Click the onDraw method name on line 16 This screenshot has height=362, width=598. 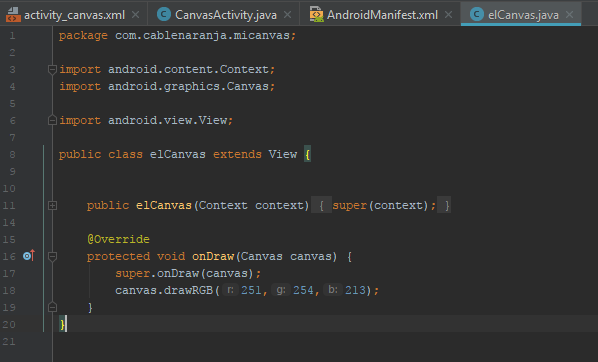(213, 256)
